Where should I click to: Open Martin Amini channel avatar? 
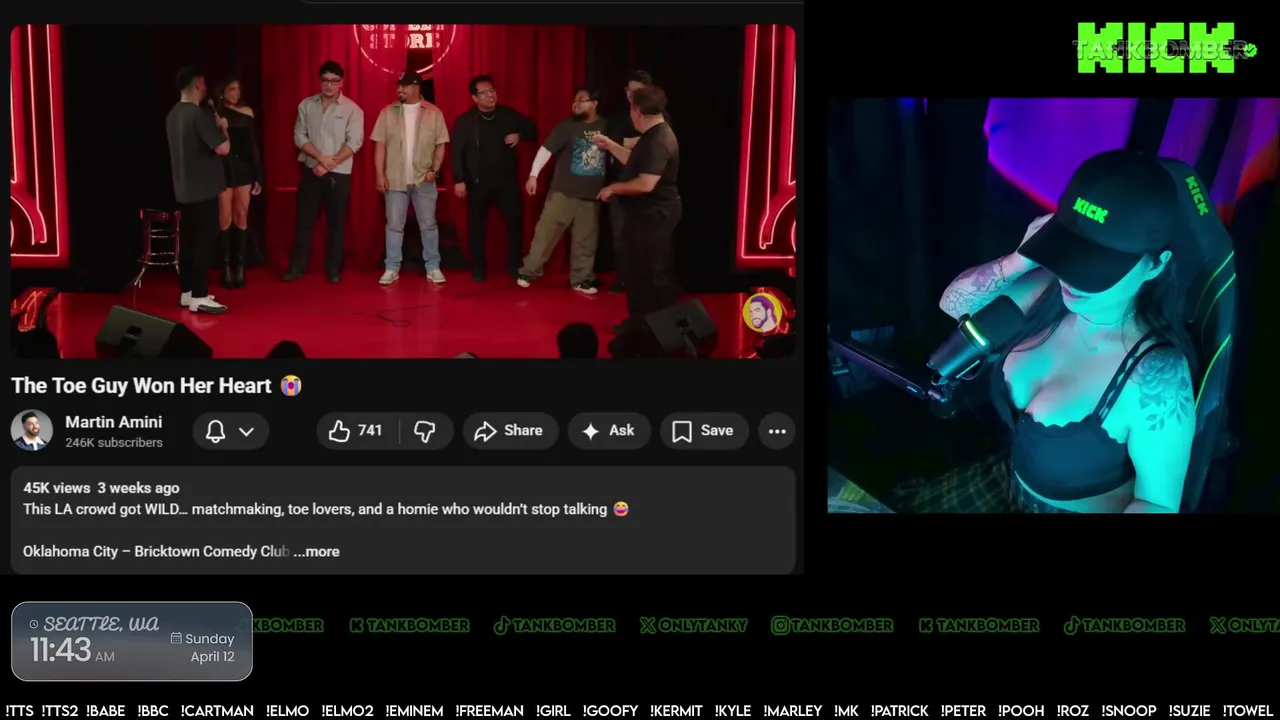click(x=32, y=431)
